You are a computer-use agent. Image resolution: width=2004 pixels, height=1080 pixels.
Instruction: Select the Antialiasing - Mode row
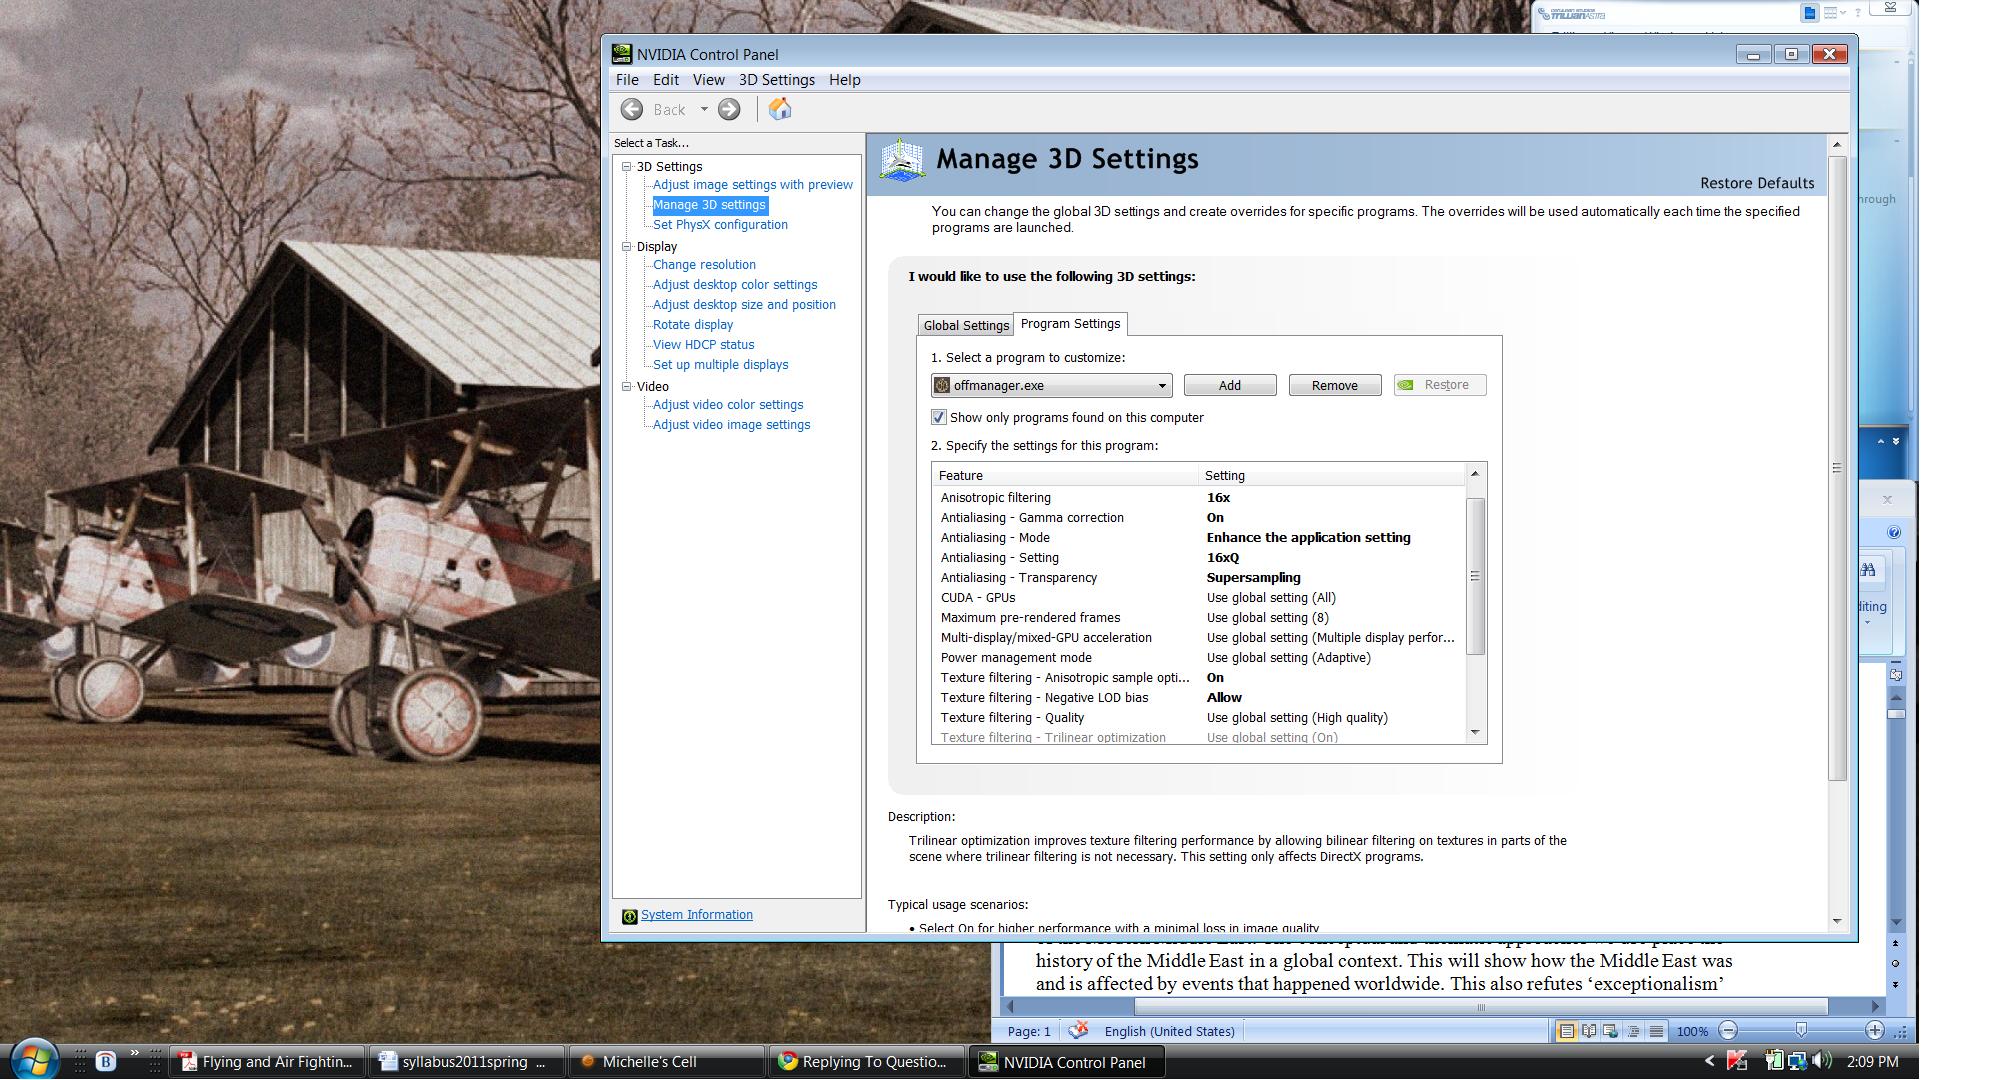coord(1198,538)
